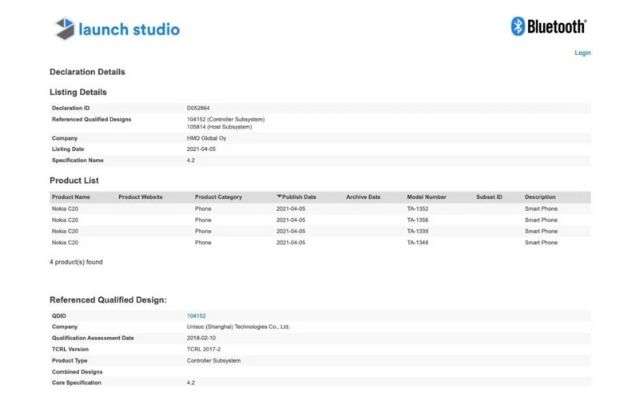Open QDID 104152 link
Screen dimensions: 640x400
[x=194, y=315]
